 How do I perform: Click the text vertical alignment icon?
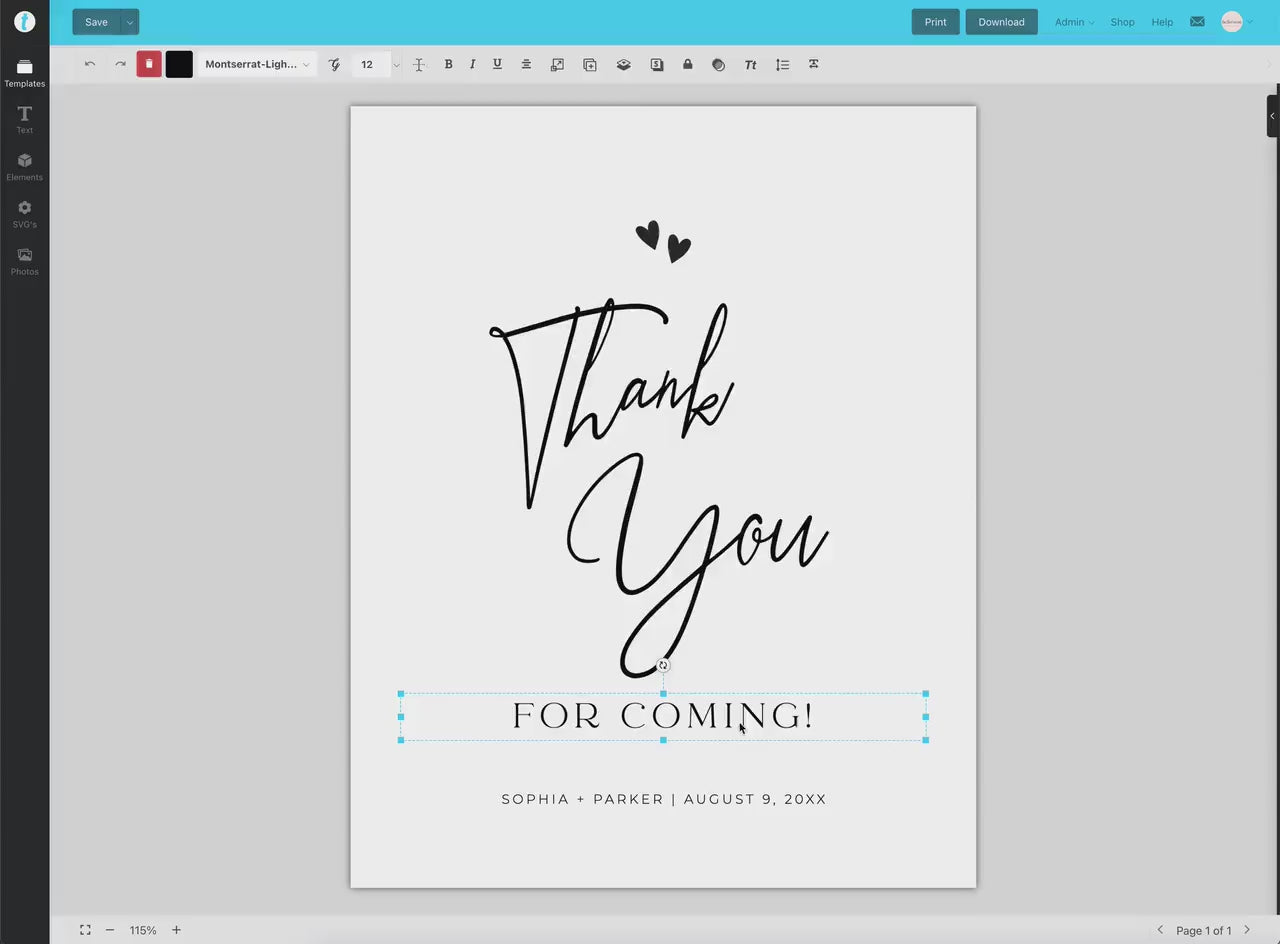[813, 64]
